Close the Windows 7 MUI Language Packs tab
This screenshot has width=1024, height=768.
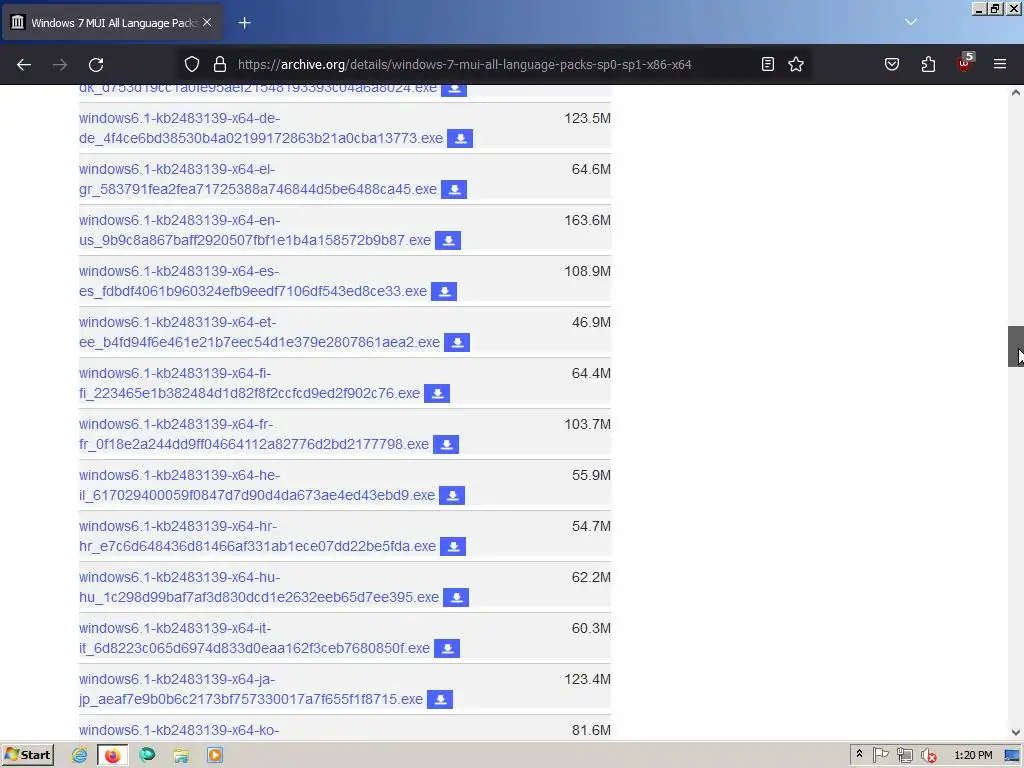[207, 22]
